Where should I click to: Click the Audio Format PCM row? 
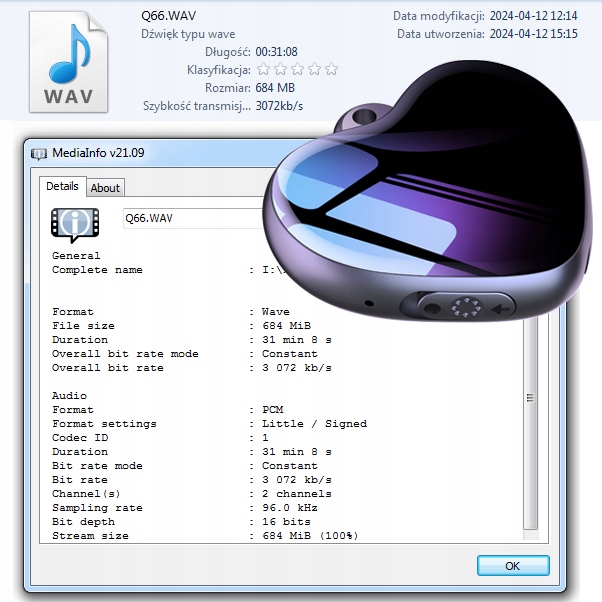tap(168, 410)
